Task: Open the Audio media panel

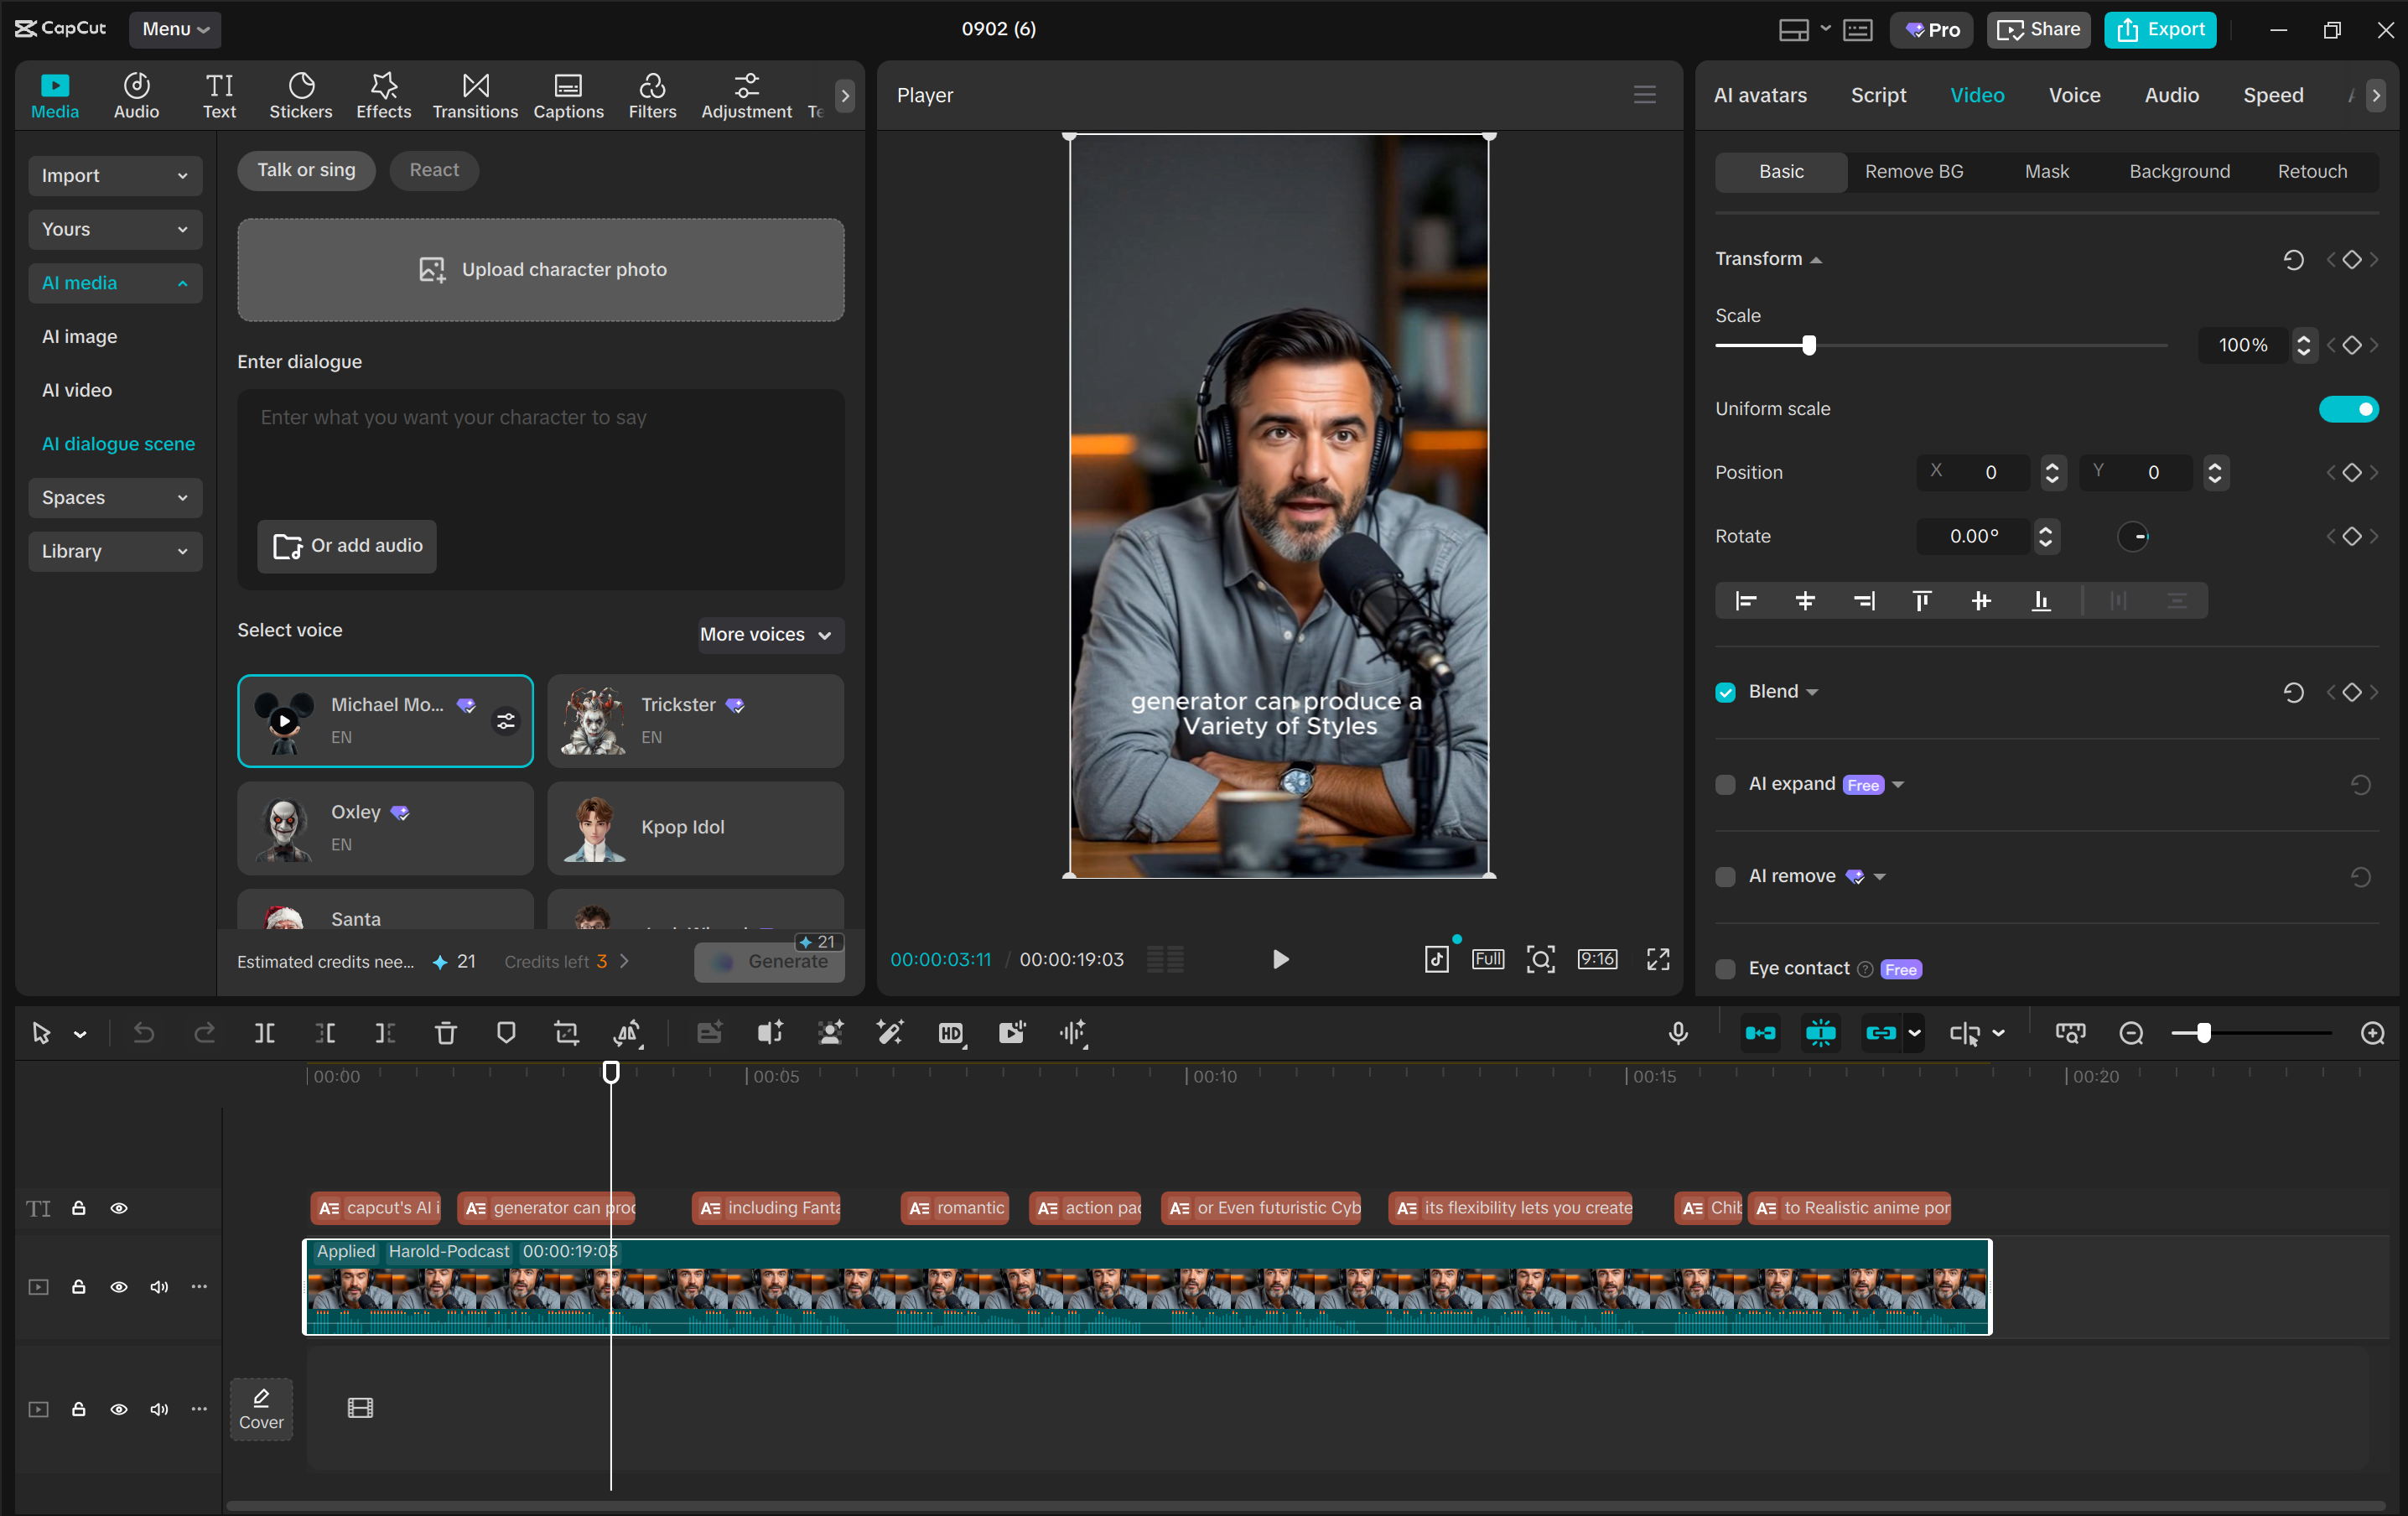Action: [x=136, y=96]
